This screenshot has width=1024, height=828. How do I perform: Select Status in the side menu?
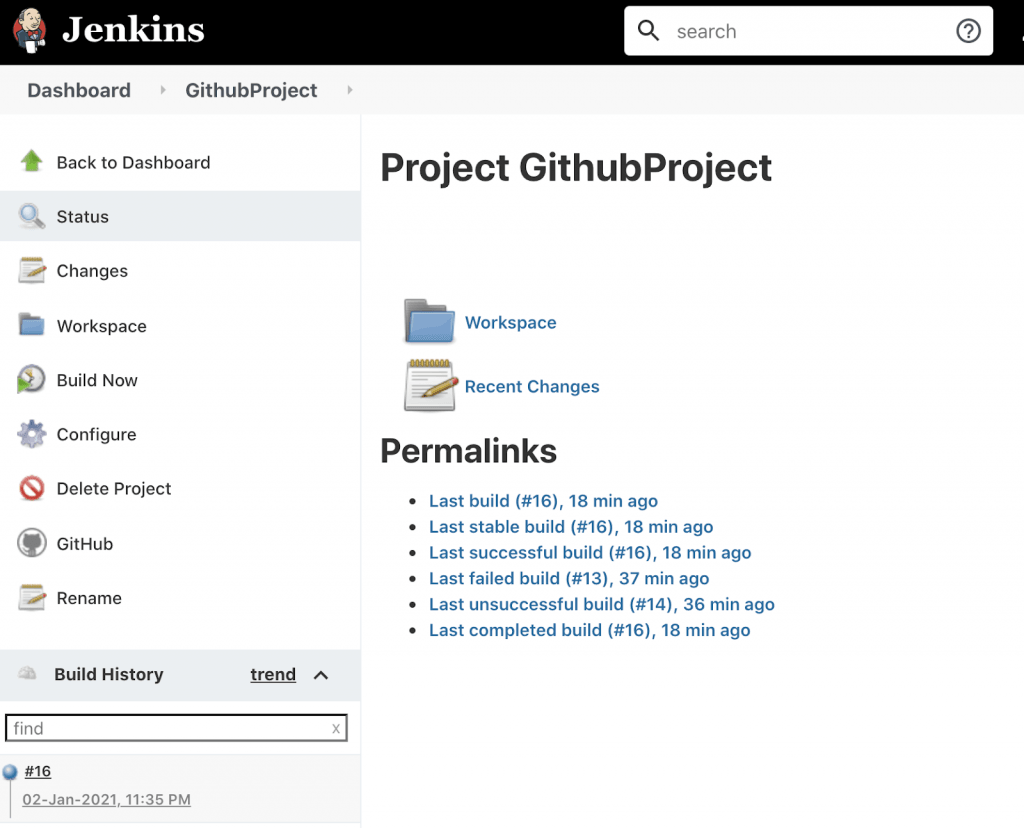82,217
